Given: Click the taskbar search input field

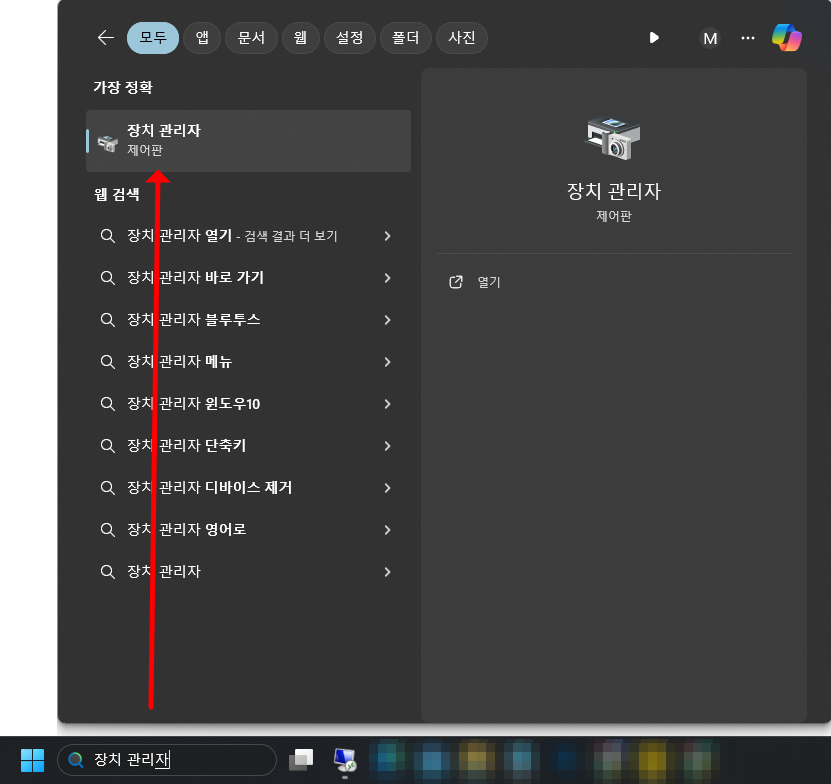Looking at the screenshot, I should tap(165, 760).
